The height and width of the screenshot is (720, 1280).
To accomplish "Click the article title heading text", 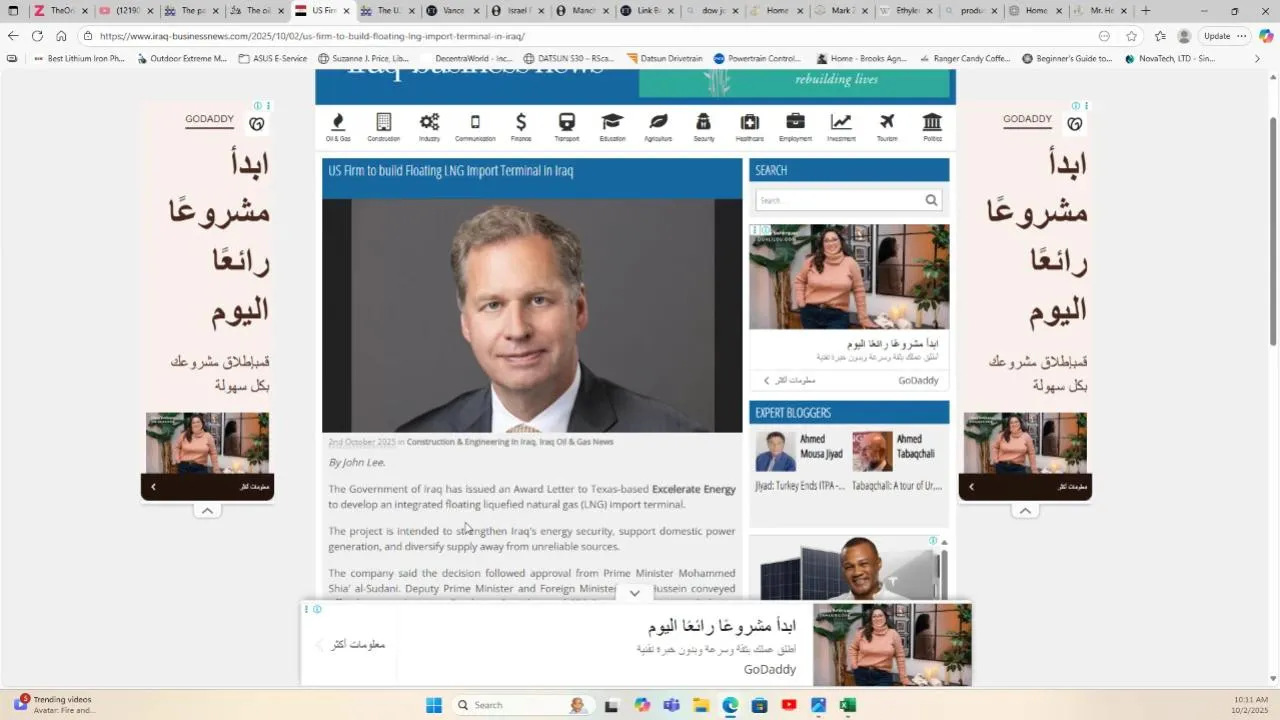I will (x=451, y=171).
